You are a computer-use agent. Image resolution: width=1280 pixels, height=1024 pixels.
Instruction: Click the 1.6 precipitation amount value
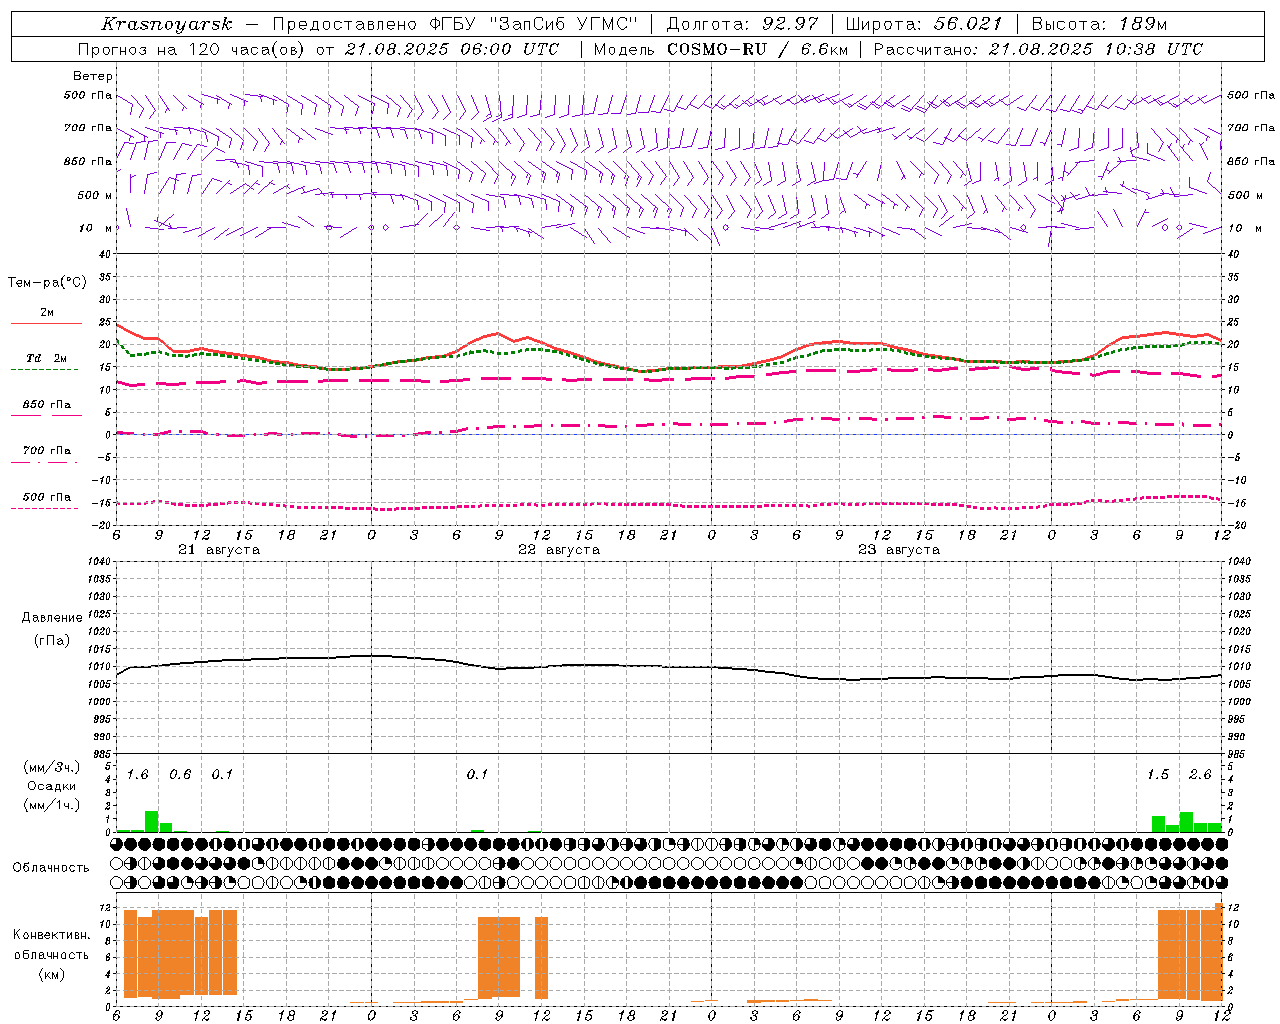point(138,775)
